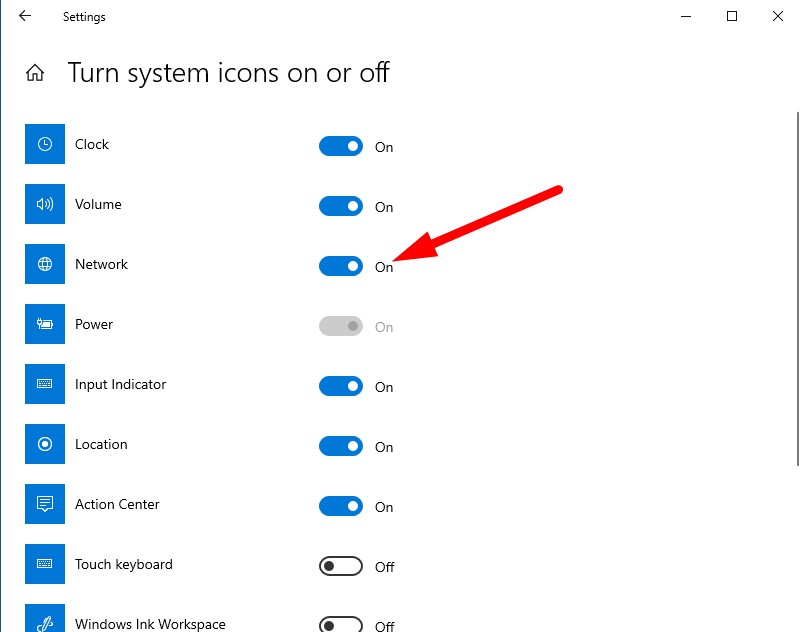Disable the Clock system icon
Viewport: 800px width, 632px height.
pyautogui.click(x=340, y=146)
